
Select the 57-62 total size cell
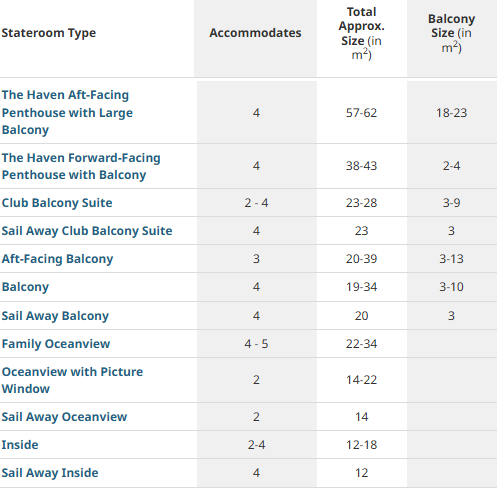coord(362,113)
